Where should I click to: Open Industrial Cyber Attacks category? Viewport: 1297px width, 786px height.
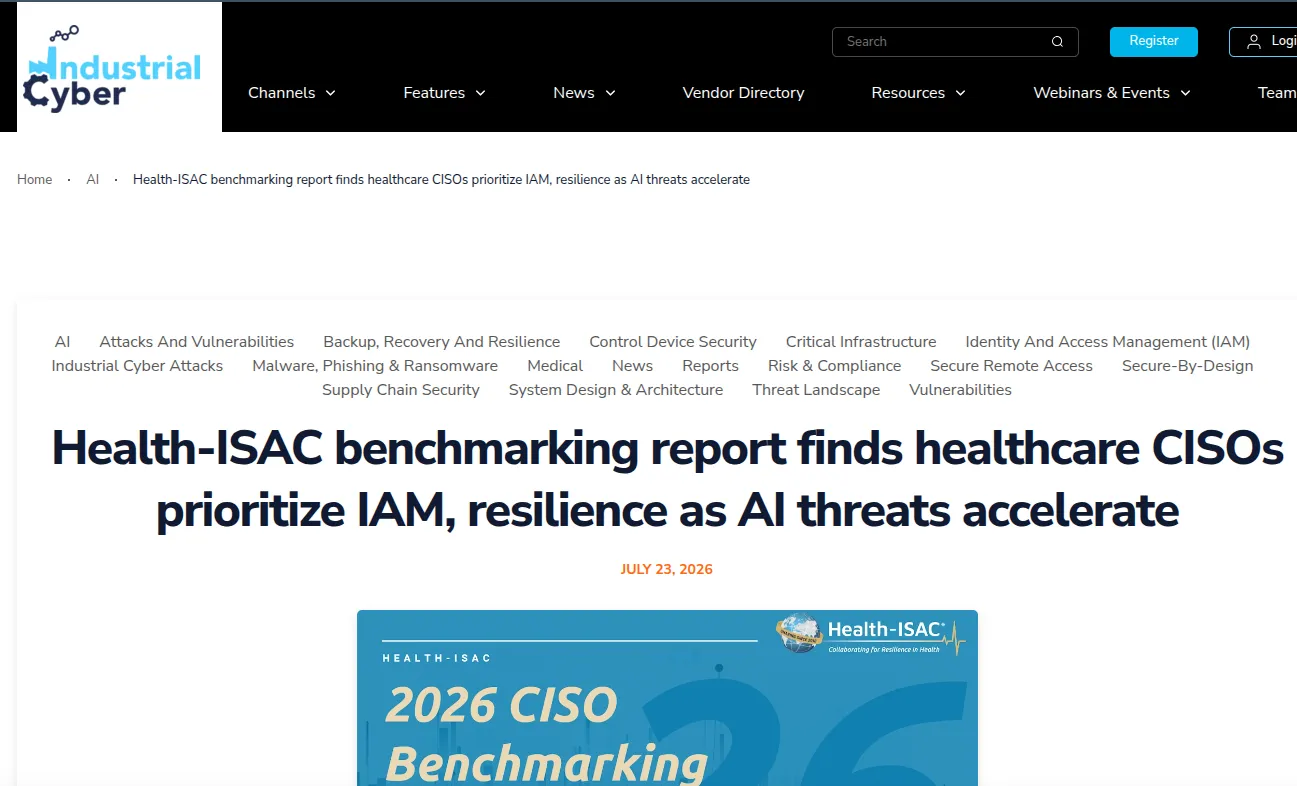pos(137,366)
